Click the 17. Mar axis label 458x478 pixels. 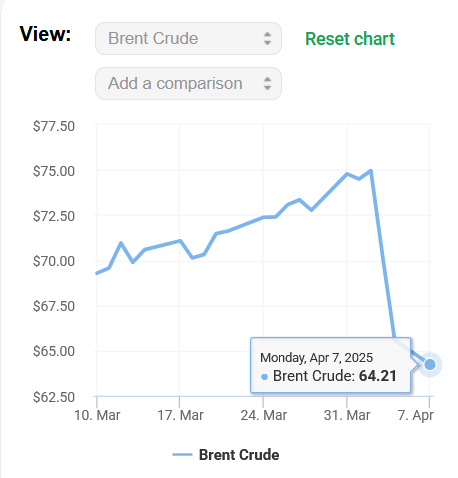(x=180, y=415)
